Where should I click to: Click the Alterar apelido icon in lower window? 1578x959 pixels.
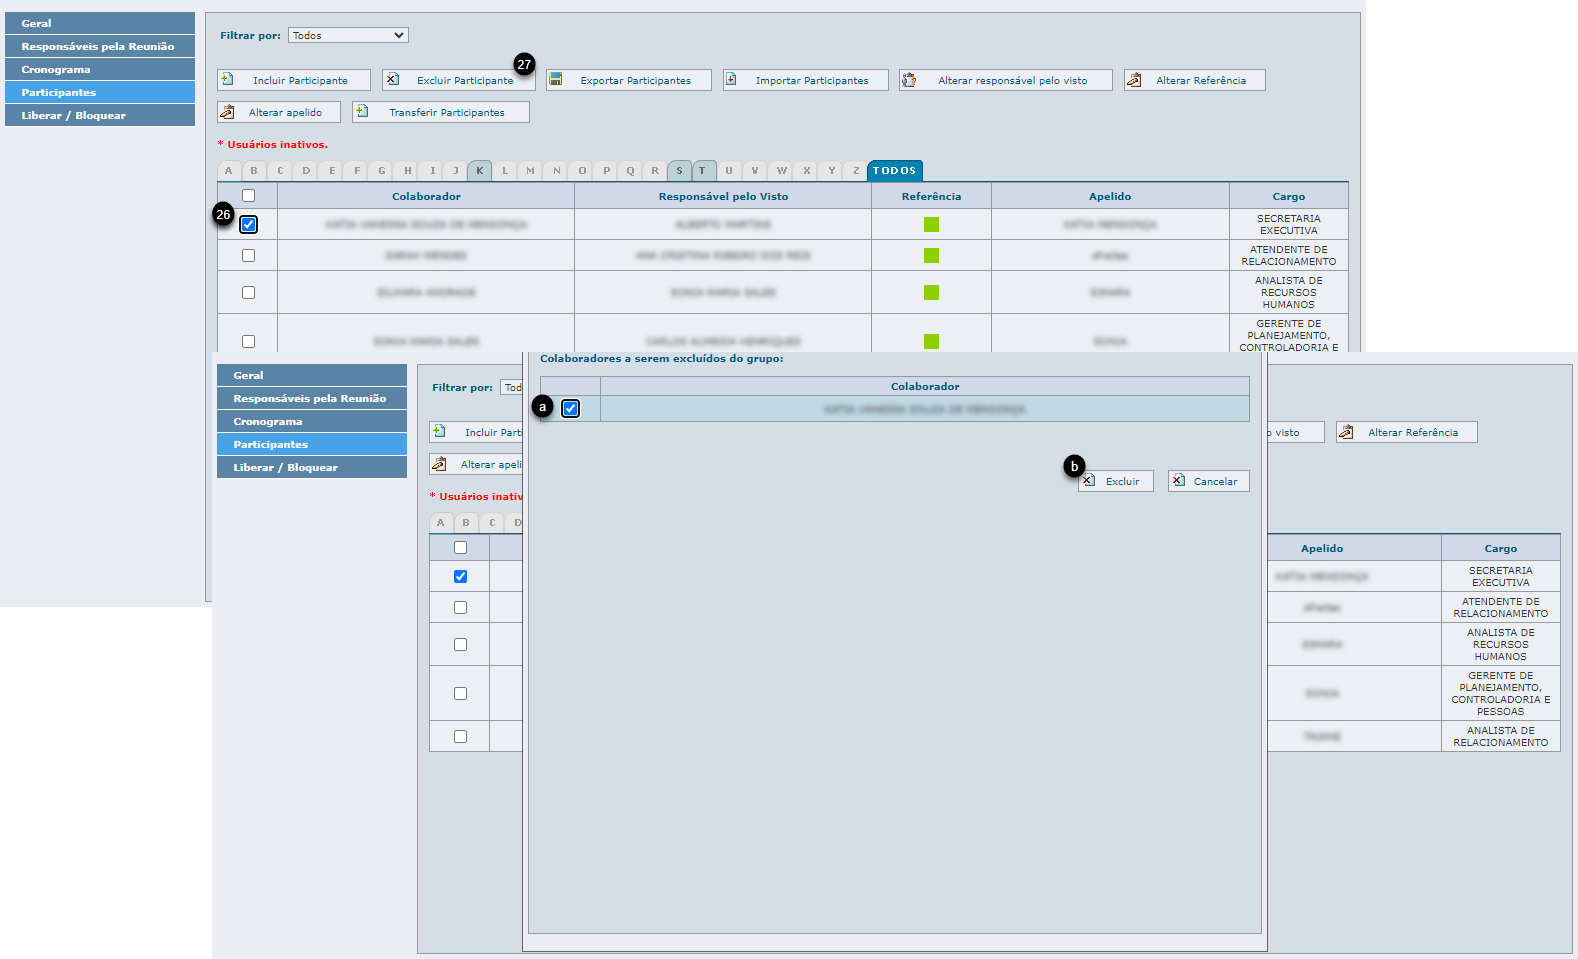[440, 464]
